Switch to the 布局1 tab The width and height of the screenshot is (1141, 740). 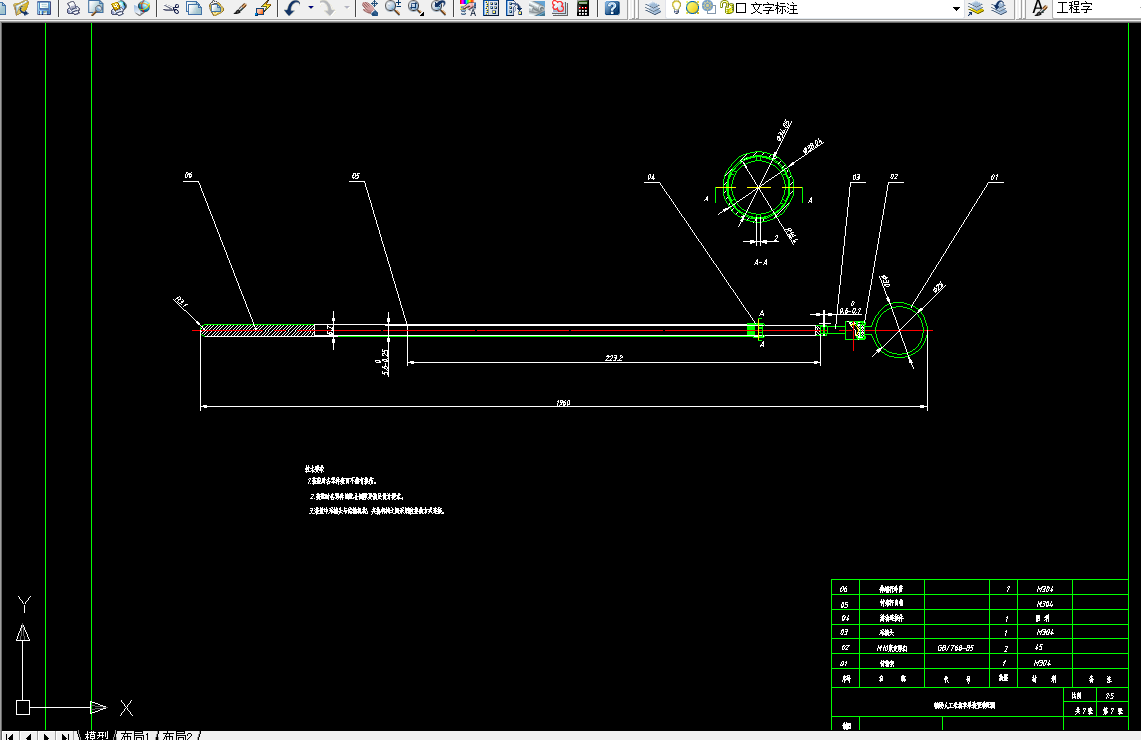[135, 736]
